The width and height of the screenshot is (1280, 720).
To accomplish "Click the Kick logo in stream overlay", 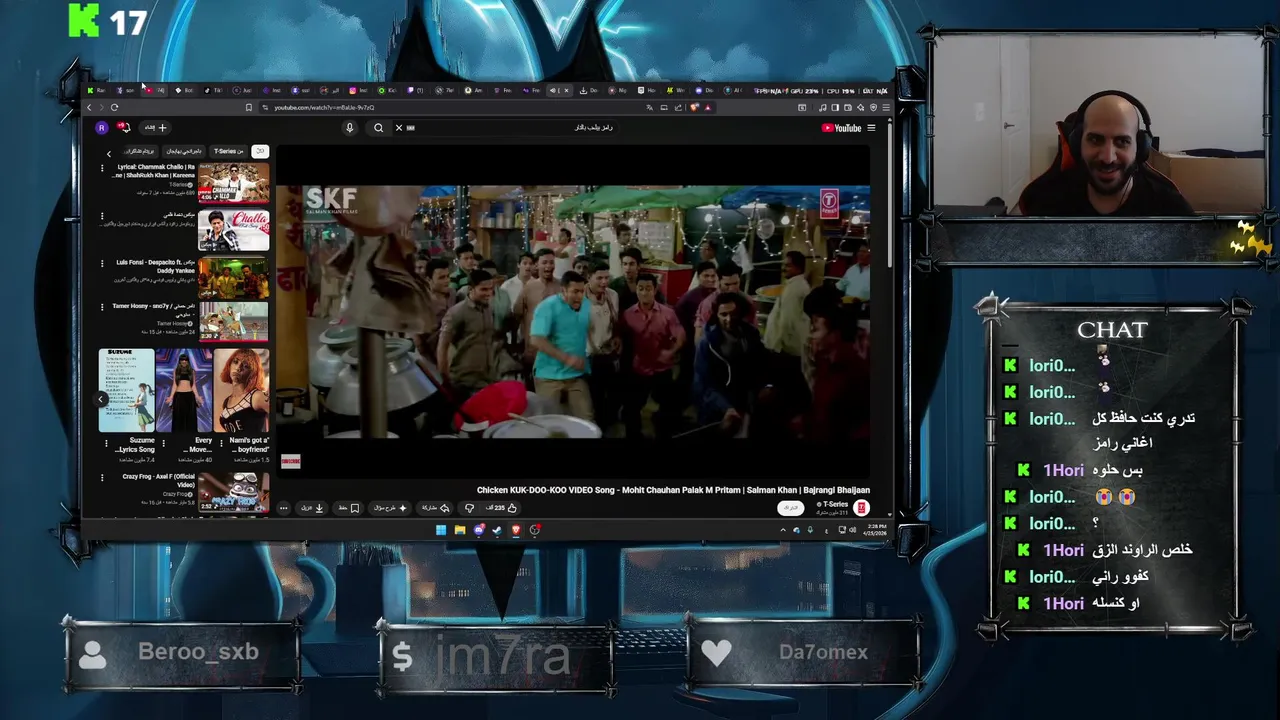I will pos(84,20).
